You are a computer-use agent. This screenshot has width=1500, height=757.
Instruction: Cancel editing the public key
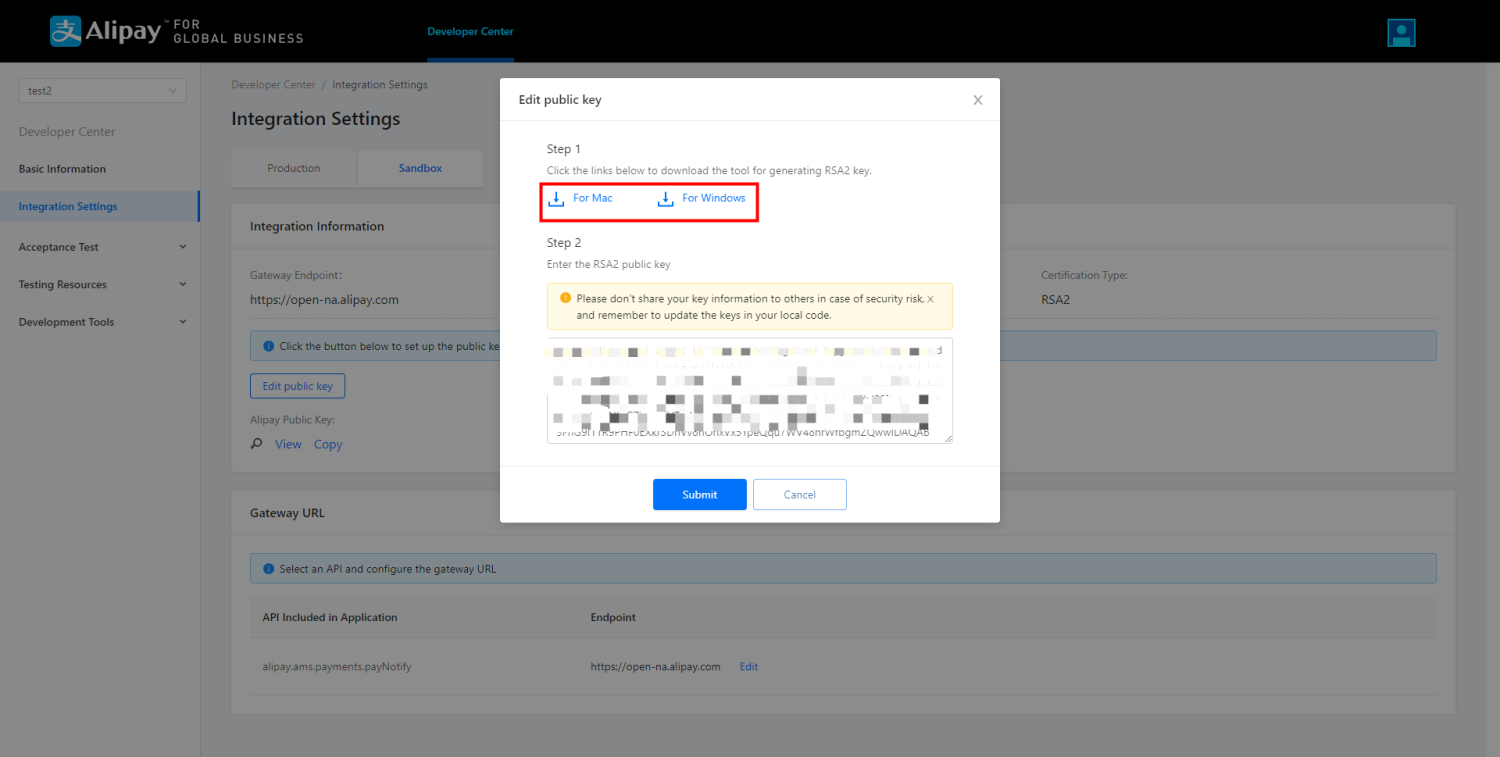(800, 495)
